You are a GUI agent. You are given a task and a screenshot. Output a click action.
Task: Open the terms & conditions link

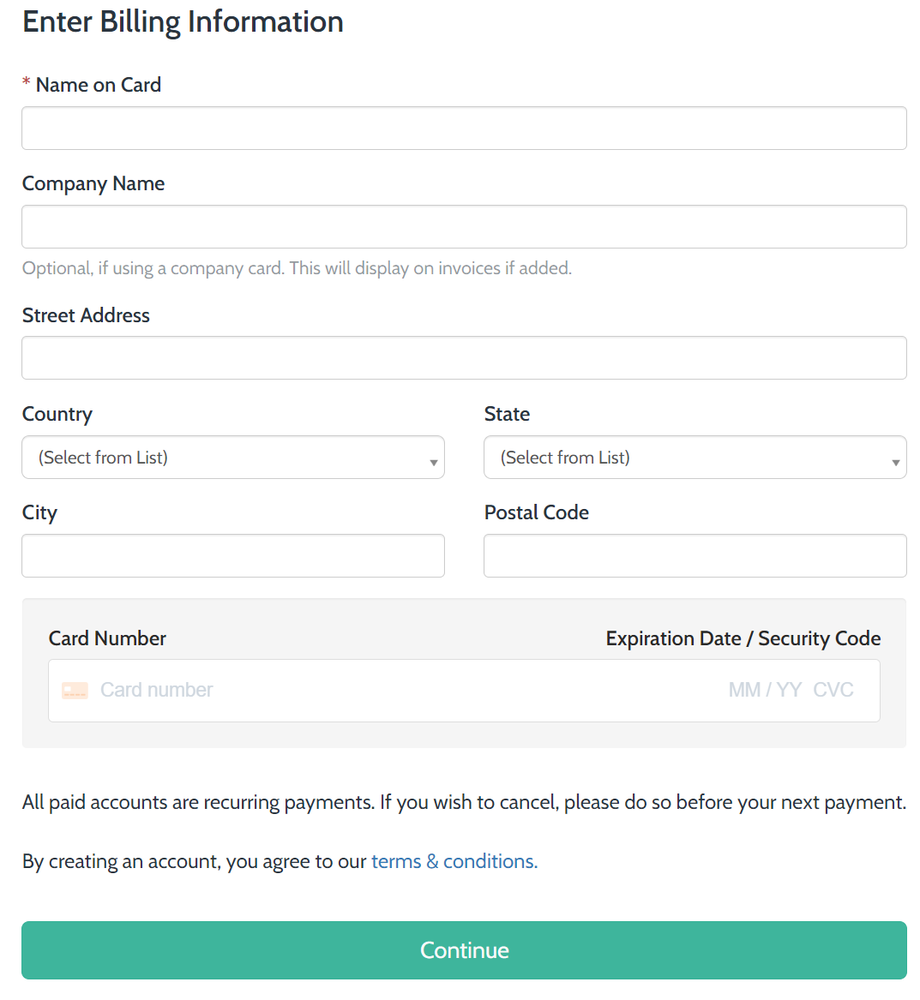click(x=454, y=861)
